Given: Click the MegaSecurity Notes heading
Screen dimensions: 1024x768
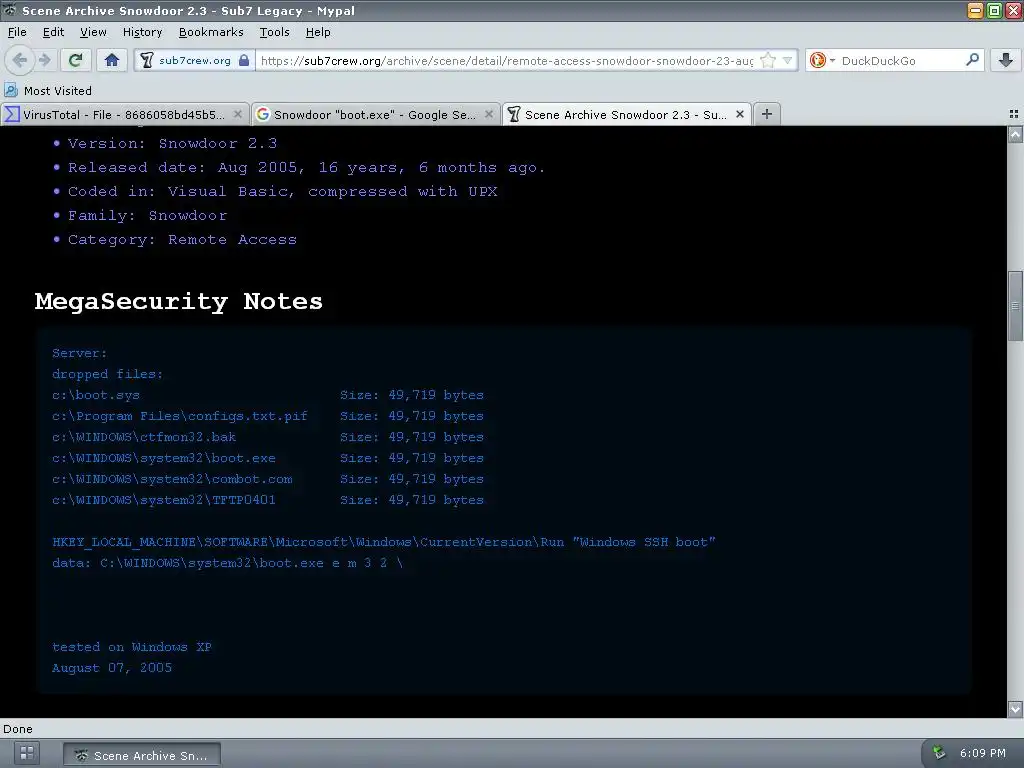Looking at the screenshot, I should tap(178, 302).
